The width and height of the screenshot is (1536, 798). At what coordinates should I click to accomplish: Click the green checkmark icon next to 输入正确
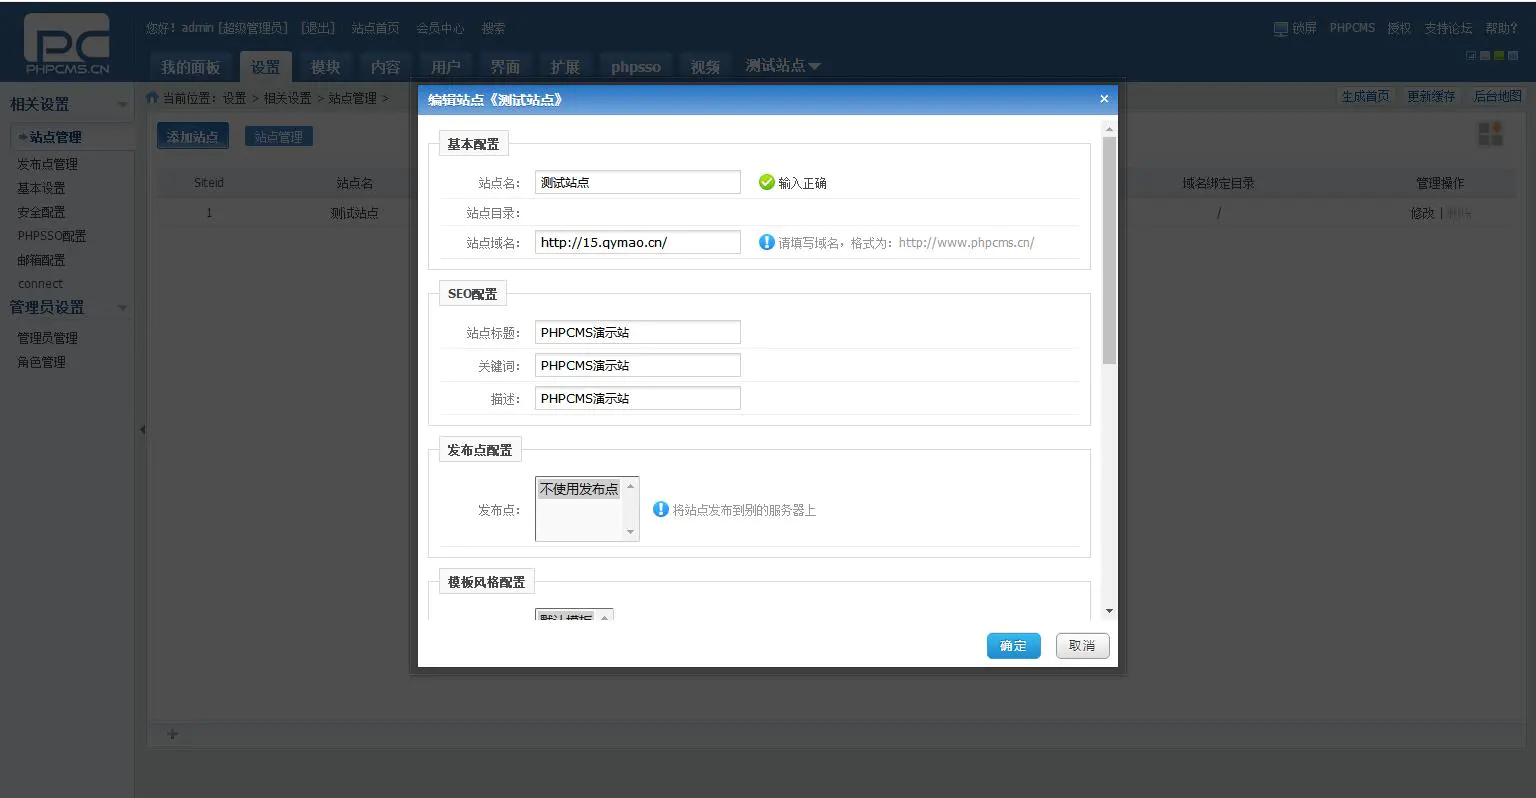coord(766,182)
